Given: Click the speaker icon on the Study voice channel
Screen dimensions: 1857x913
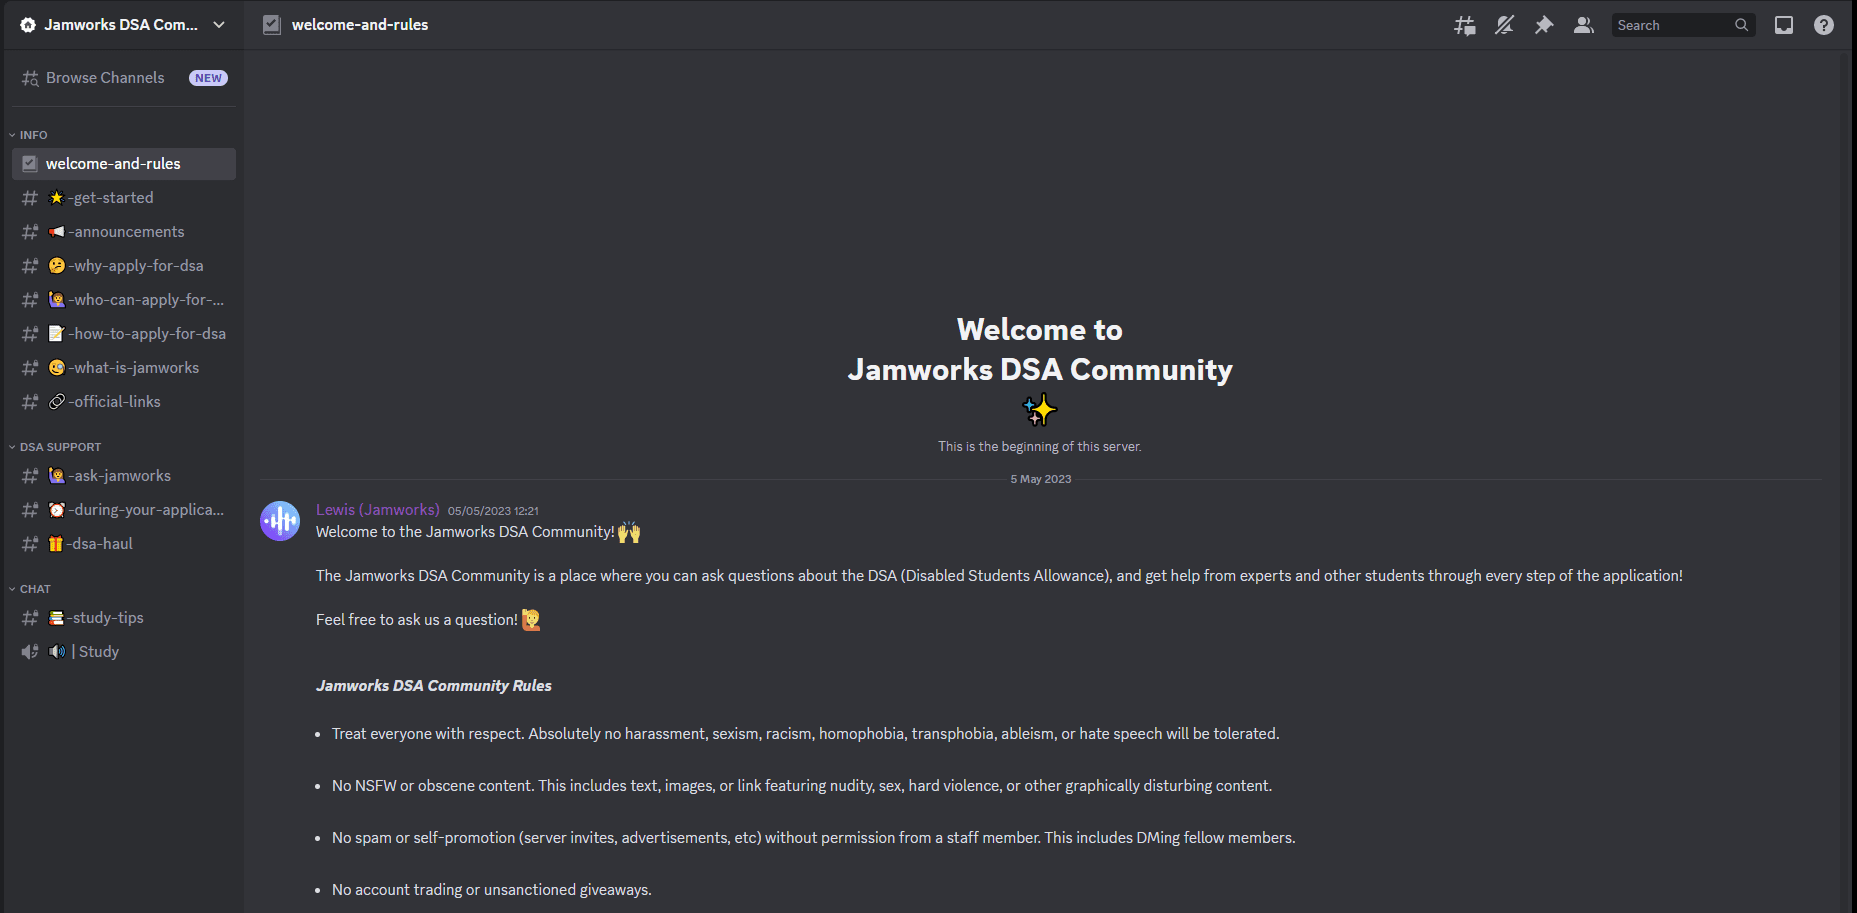Looking at the screenshot, I should (28, 651).
